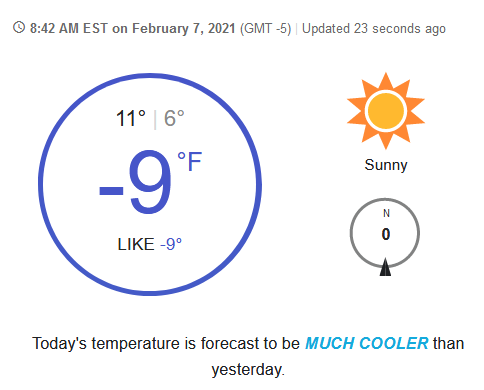
Task: Click the °F temperature unit symbol
Action: 189,162
